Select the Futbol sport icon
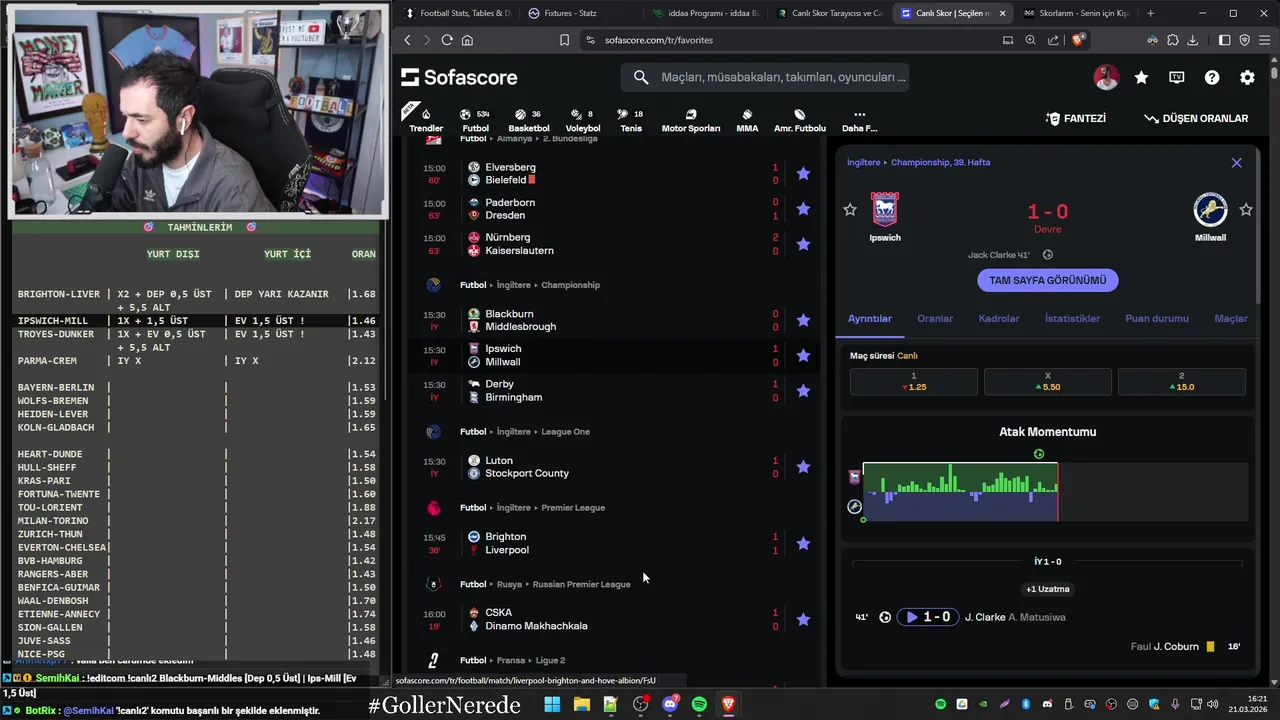Image resolution: width=1280 pixels, height=720 pixels. (x=475, y=120)
